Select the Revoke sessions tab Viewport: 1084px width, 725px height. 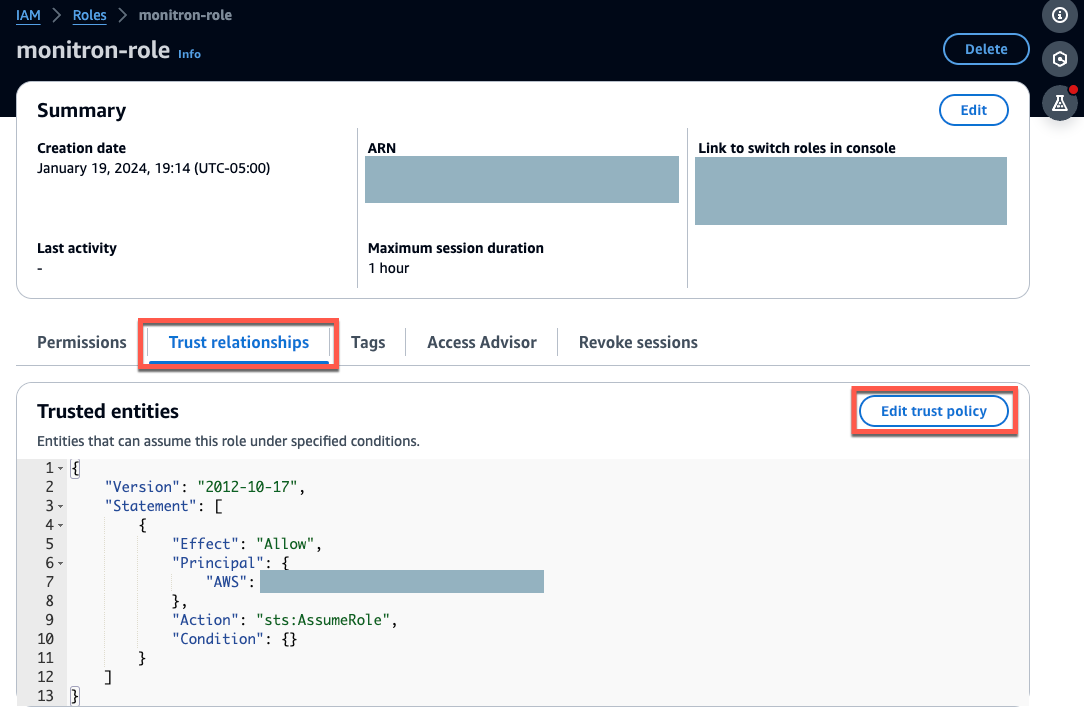pos(637,342)
